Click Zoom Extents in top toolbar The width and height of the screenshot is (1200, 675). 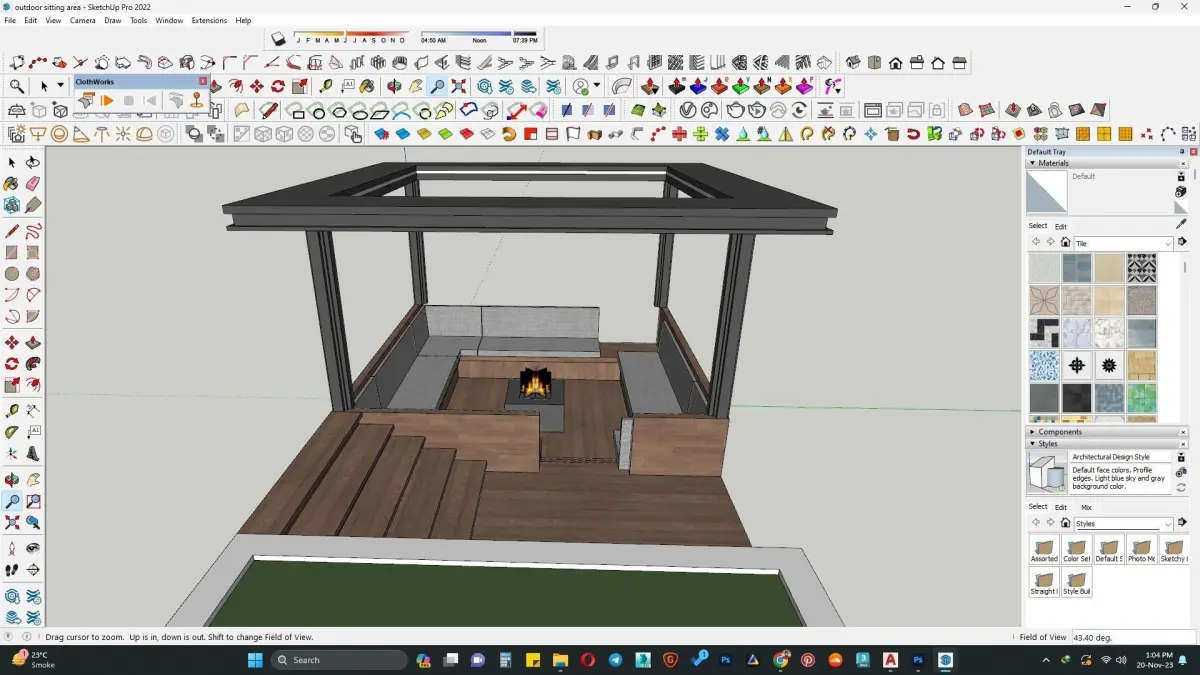pos(459,87)
